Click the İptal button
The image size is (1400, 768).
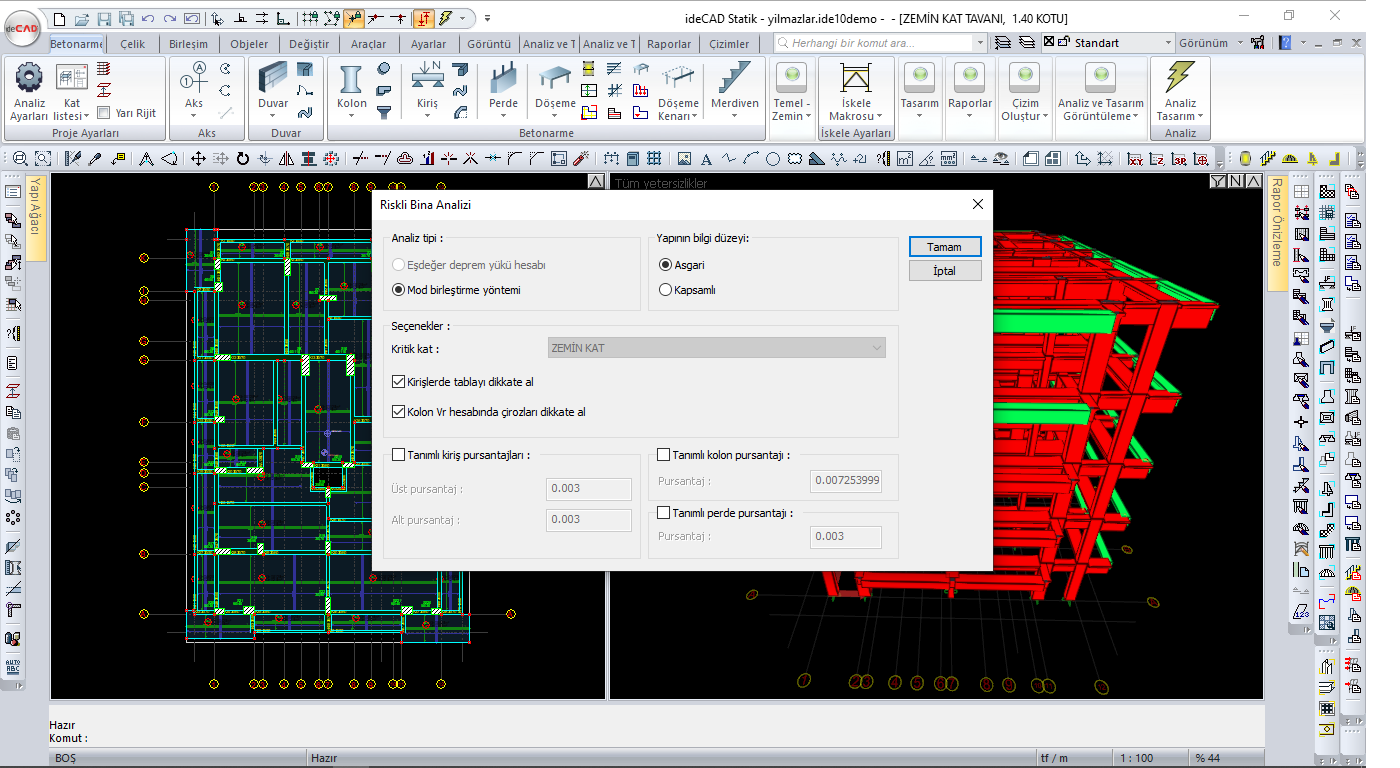945,271
